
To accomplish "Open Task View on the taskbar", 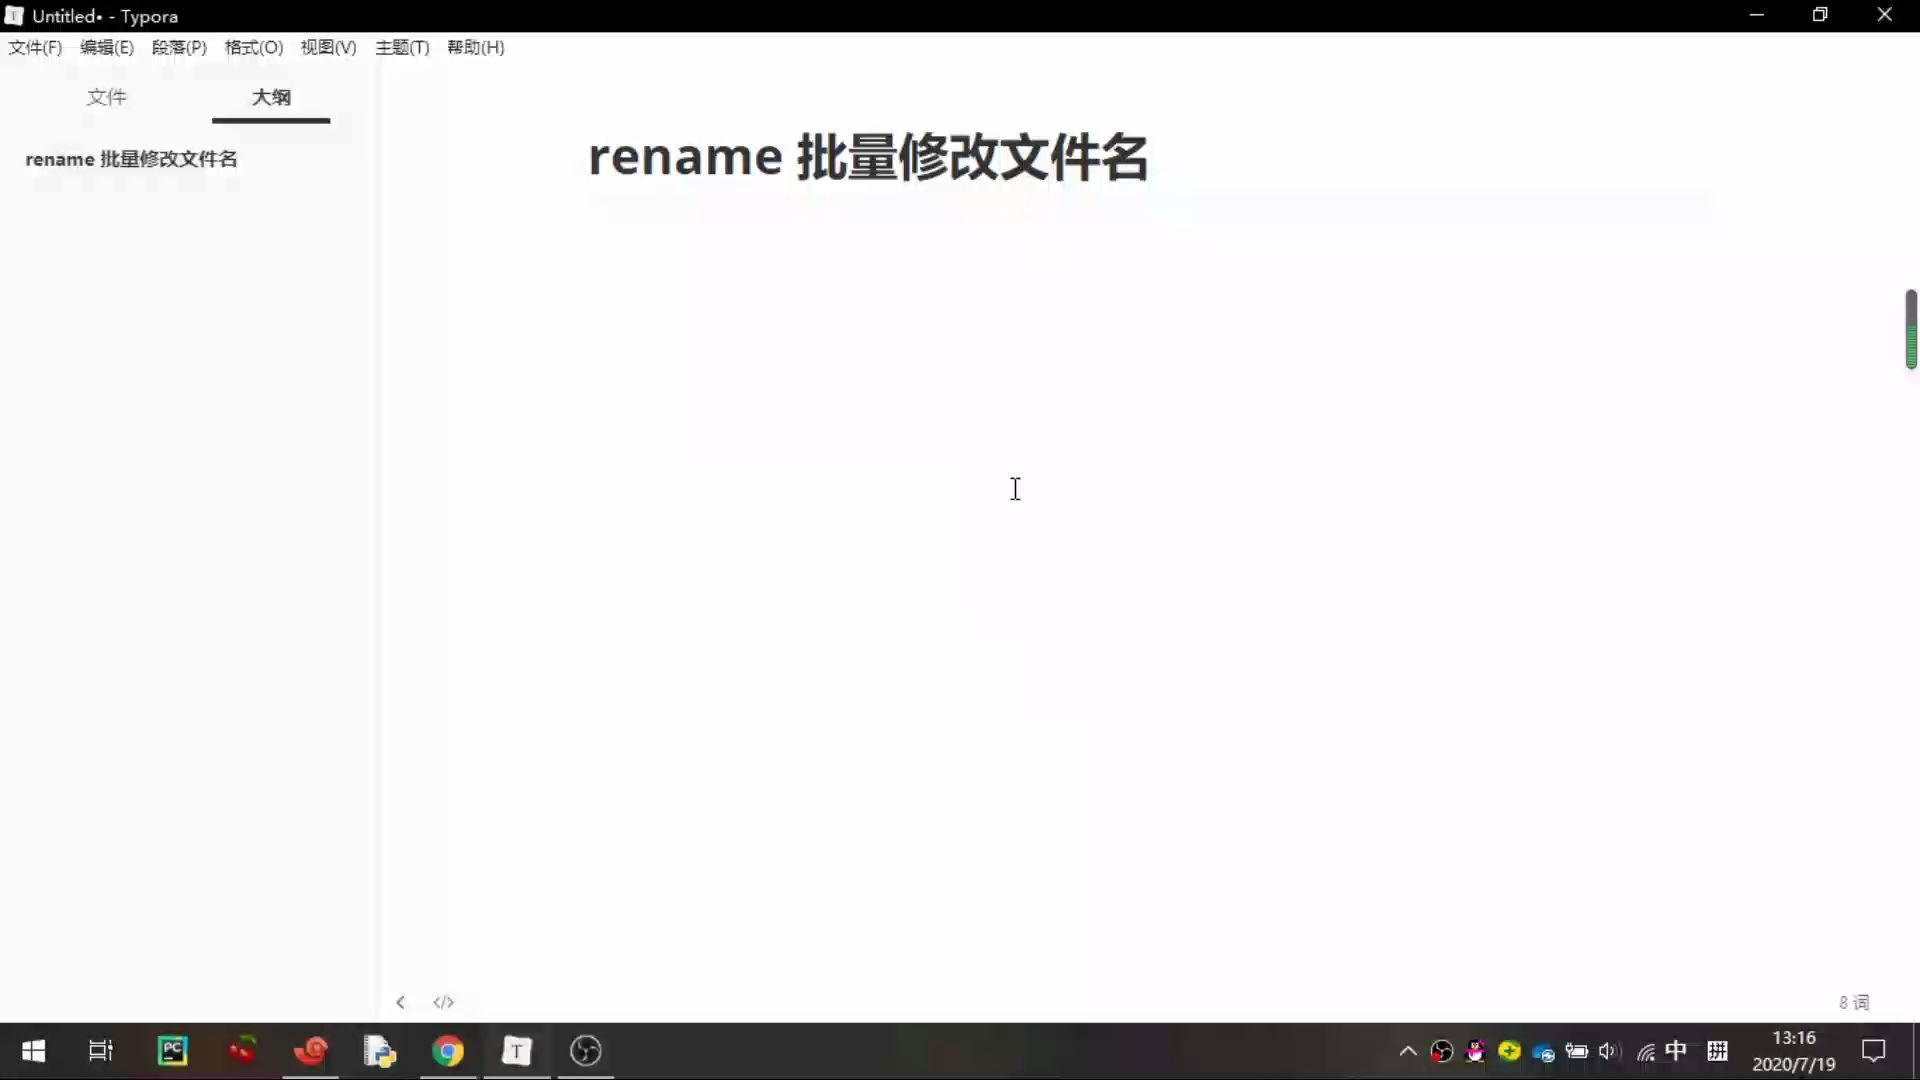I will [x=101, y=1051].
